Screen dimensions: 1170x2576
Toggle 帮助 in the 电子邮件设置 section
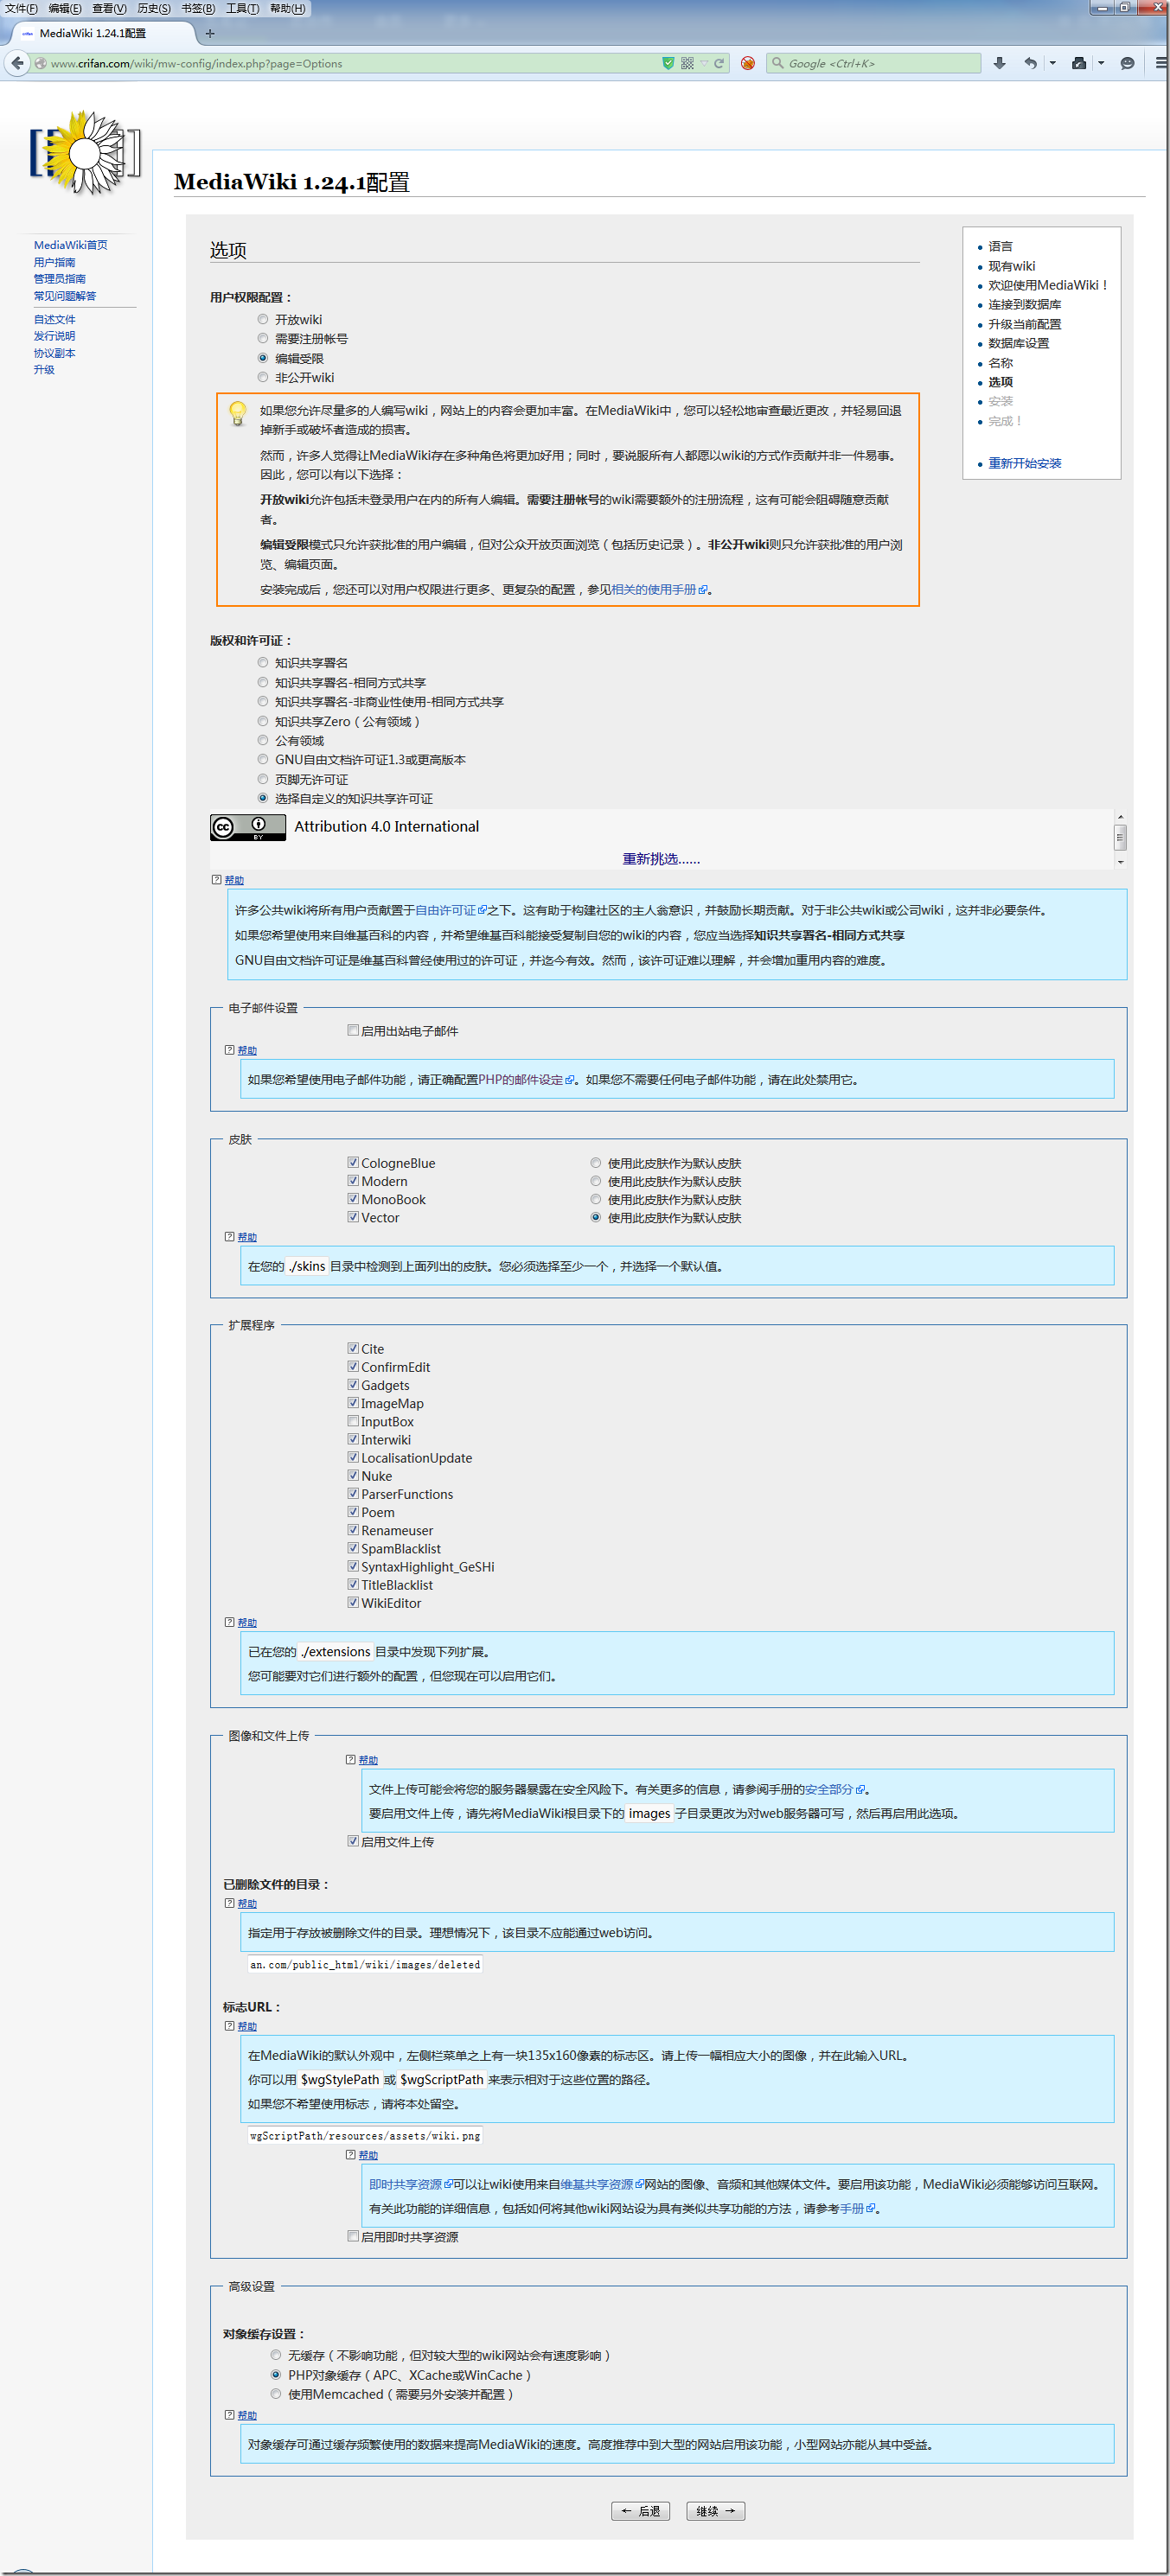[x=247, y=1050]
